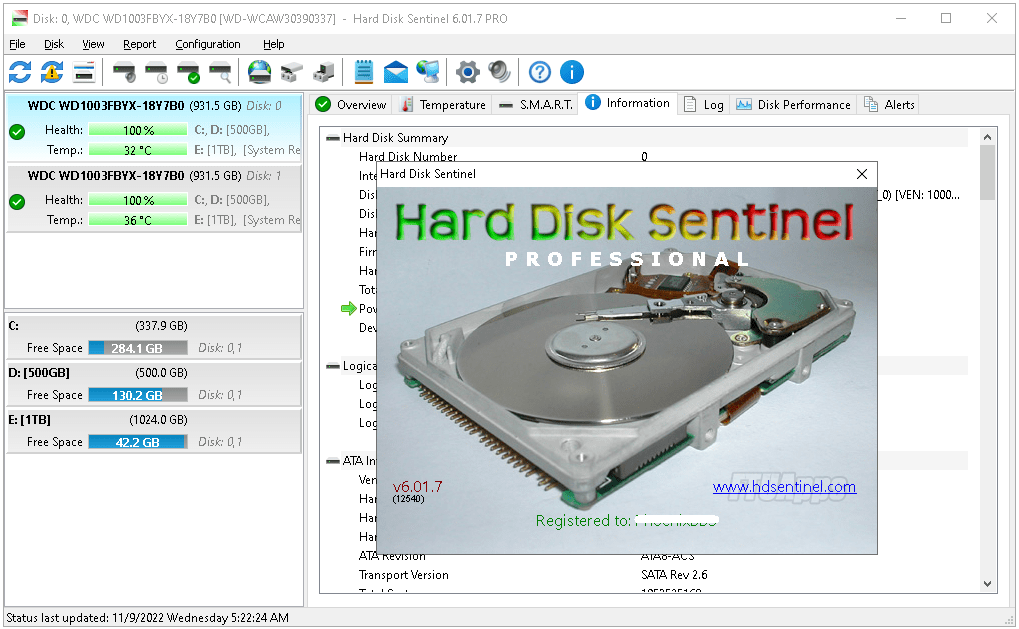This screenshot has height=629, width=1019.
Task: Click version text v6.01.7 in dialog
Action: [x=417, y=487]
